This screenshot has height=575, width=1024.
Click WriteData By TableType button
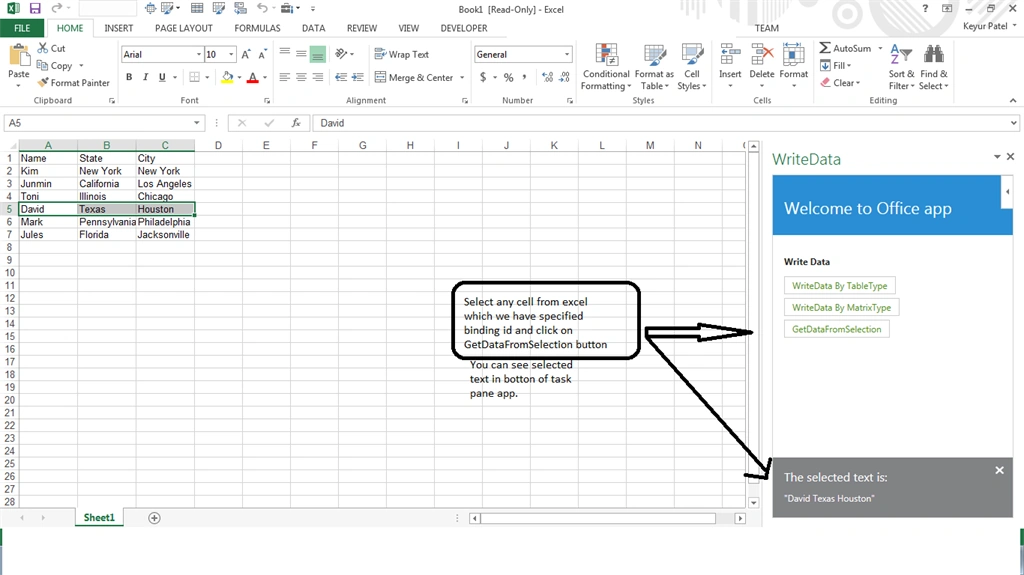(x=840, y=286)
